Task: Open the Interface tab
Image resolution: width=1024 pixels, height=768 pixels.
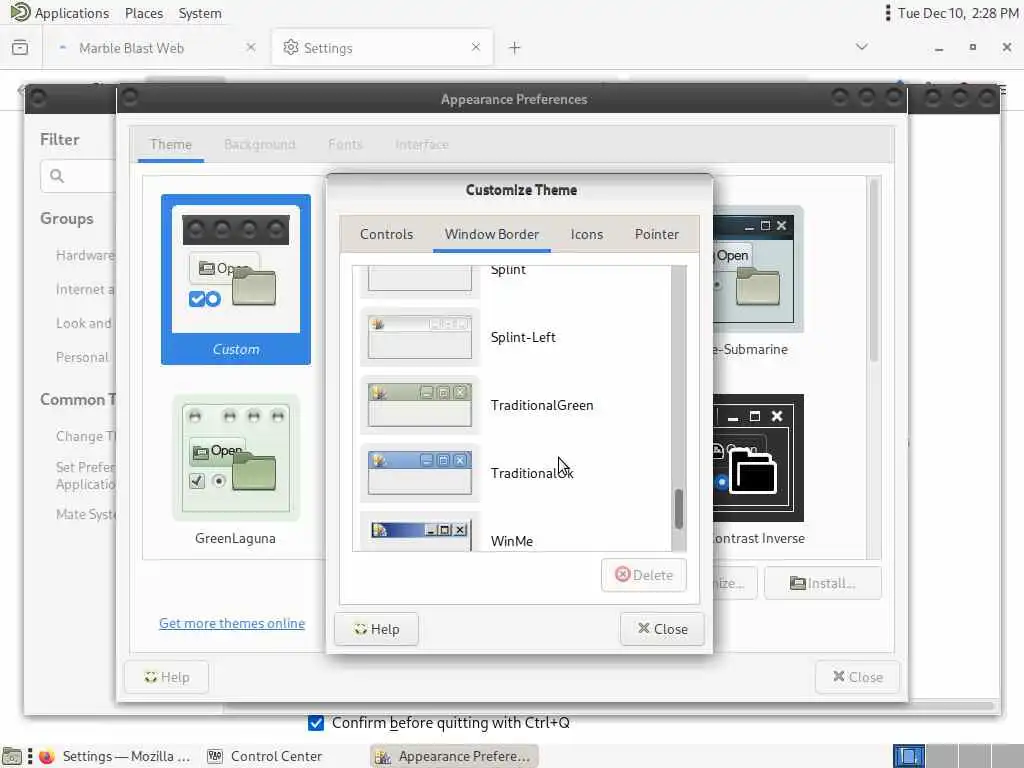Action: pos(421,144)
